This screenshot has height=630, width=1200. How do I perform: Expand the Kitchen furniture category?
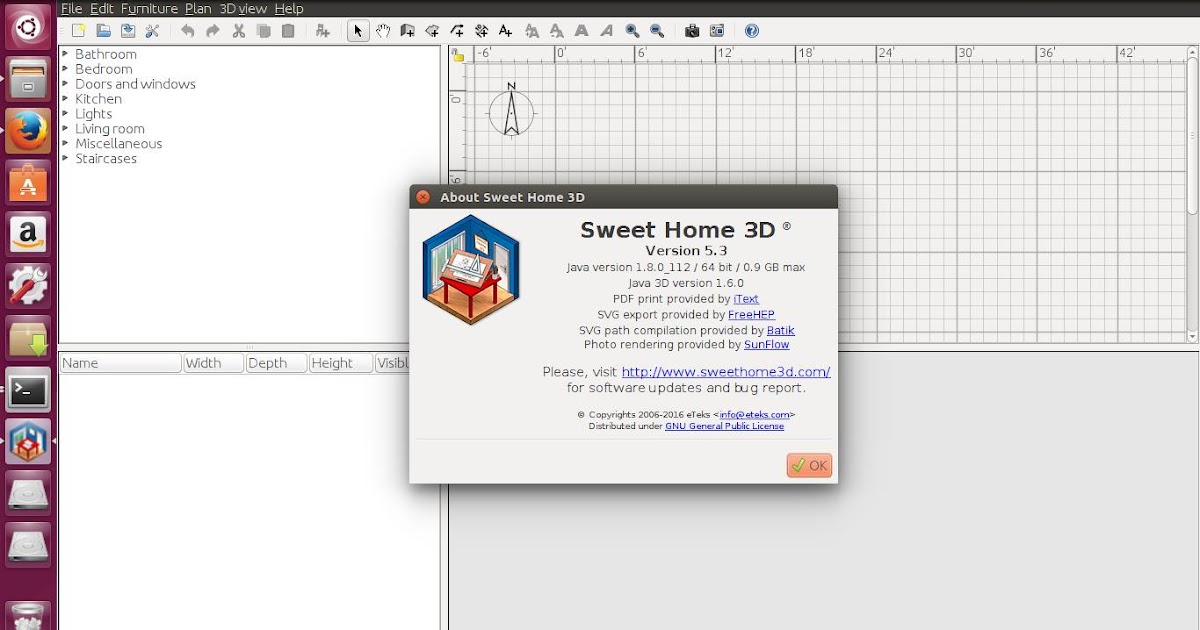(x=65, y=99)
